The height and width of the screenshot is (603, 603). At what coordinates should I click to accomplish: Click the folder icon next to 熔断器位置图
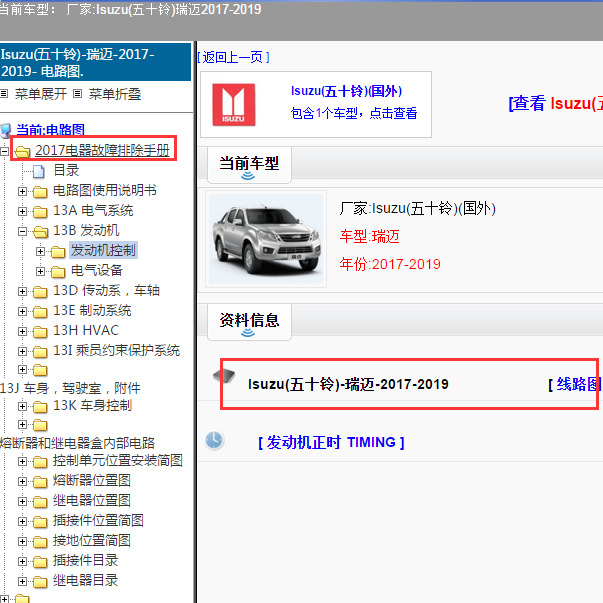[40, 481]
